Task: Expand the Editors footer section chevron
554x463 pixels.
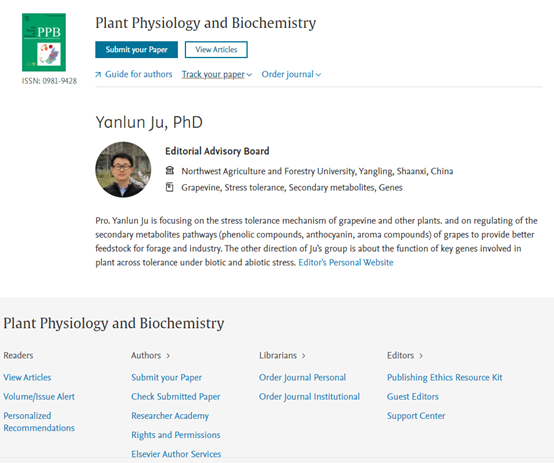Action: tap(421, 356)
